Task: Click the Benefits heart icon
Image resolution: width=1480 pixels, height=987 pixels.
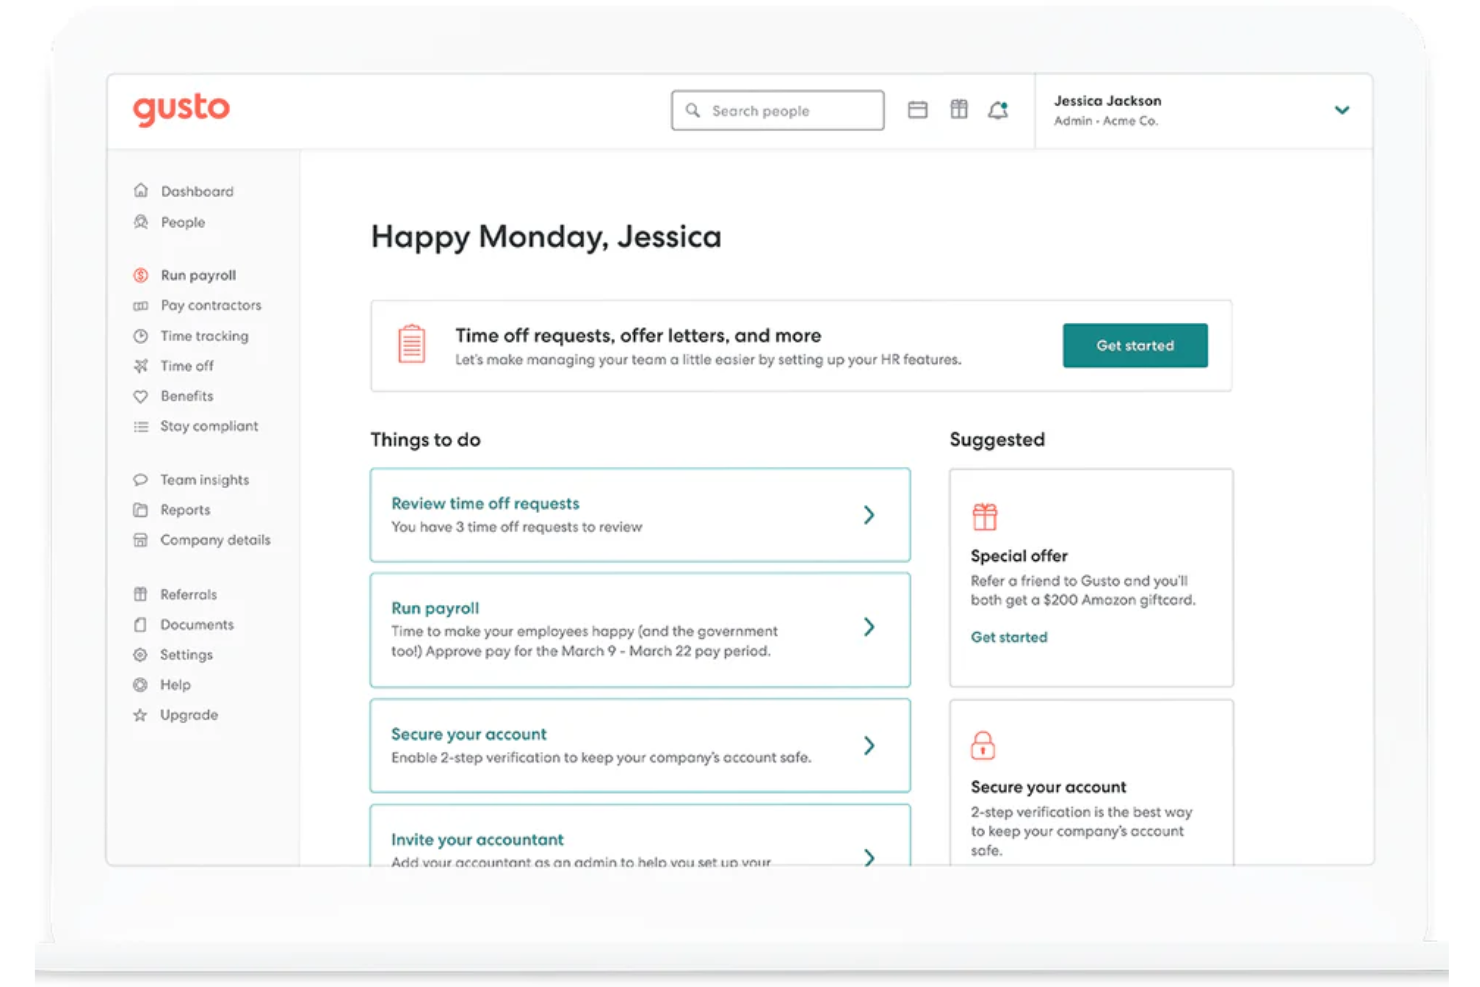Action: (x=141, y=396)
